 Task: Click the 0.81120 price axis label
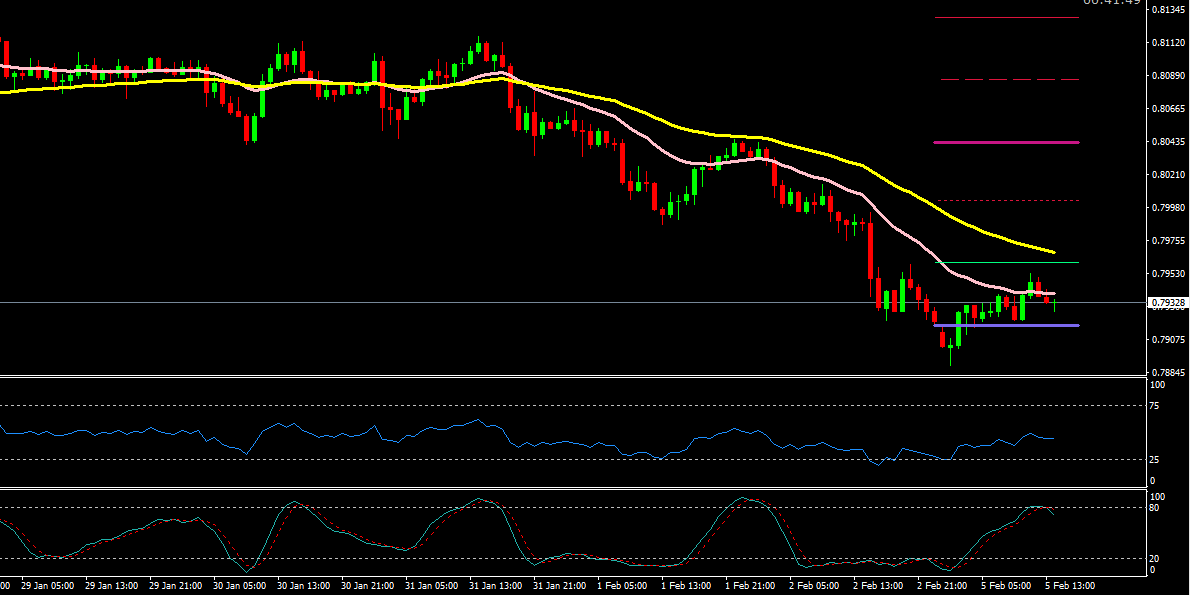click(x=1168, y=43)
